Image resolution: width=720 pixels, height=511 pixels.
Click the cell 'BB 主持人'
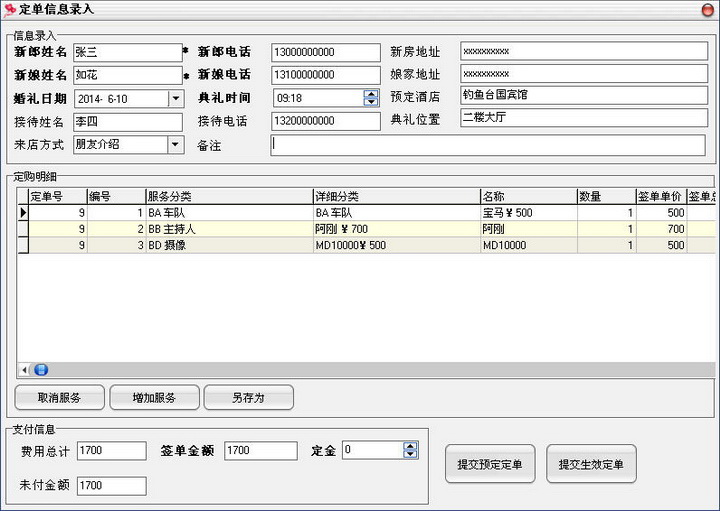coord(229,229)
